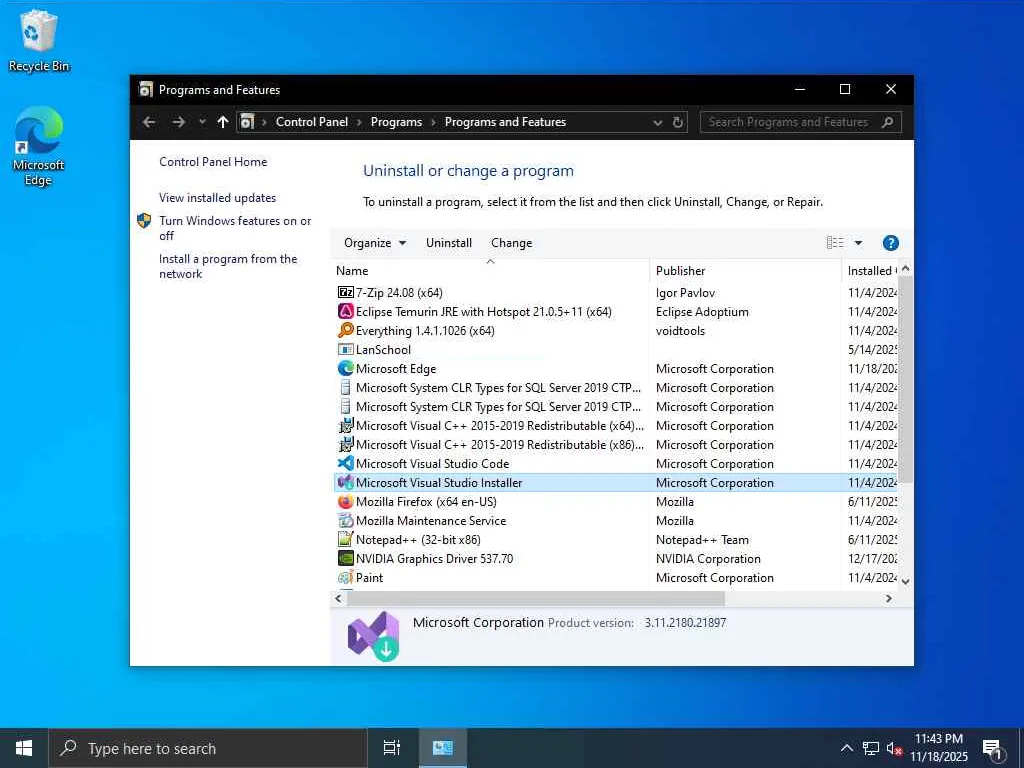This screenshot has width=1024, height=768.
Task: Click the Visual C++ 2015-2019 (x86) icon
Action: point(345,445)
